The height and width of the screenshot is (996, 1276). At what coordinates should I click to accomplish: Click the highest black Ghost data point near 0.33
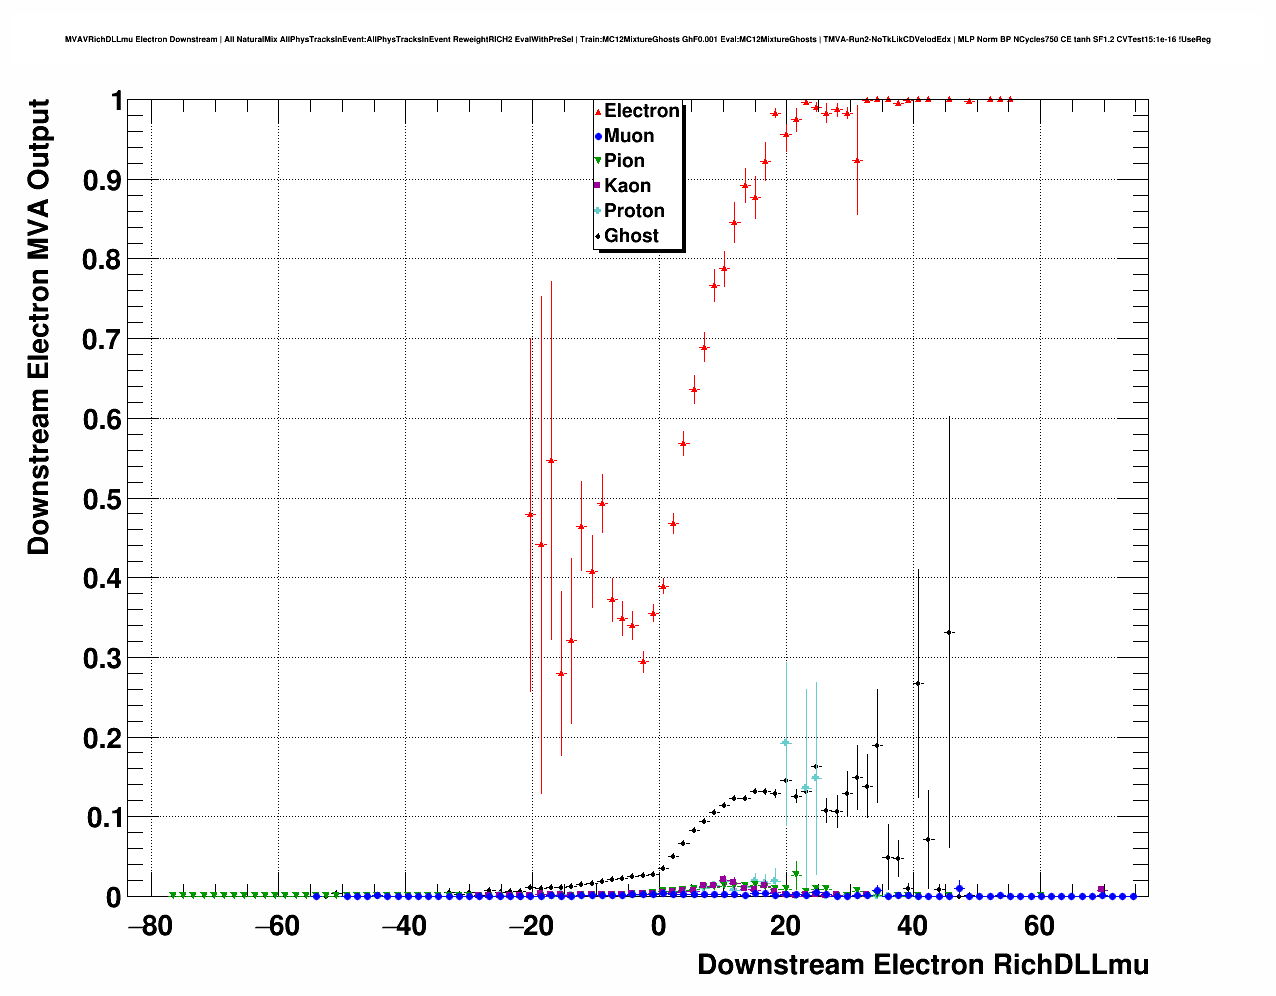click(949, 632)
